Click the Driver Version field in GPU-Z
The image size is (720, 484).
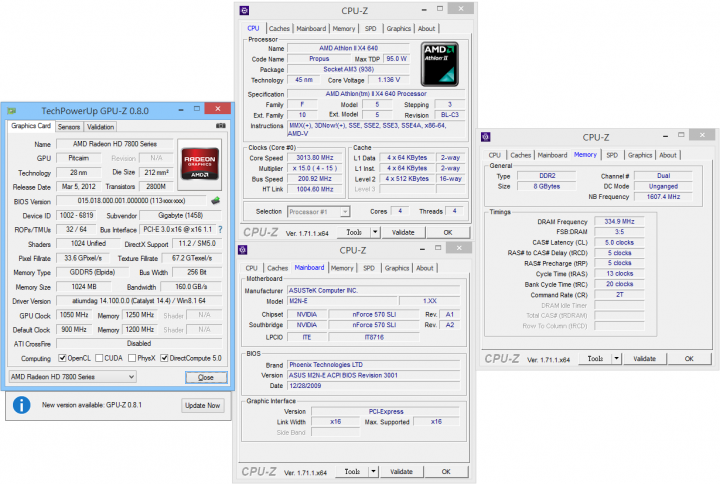point(139,301)
